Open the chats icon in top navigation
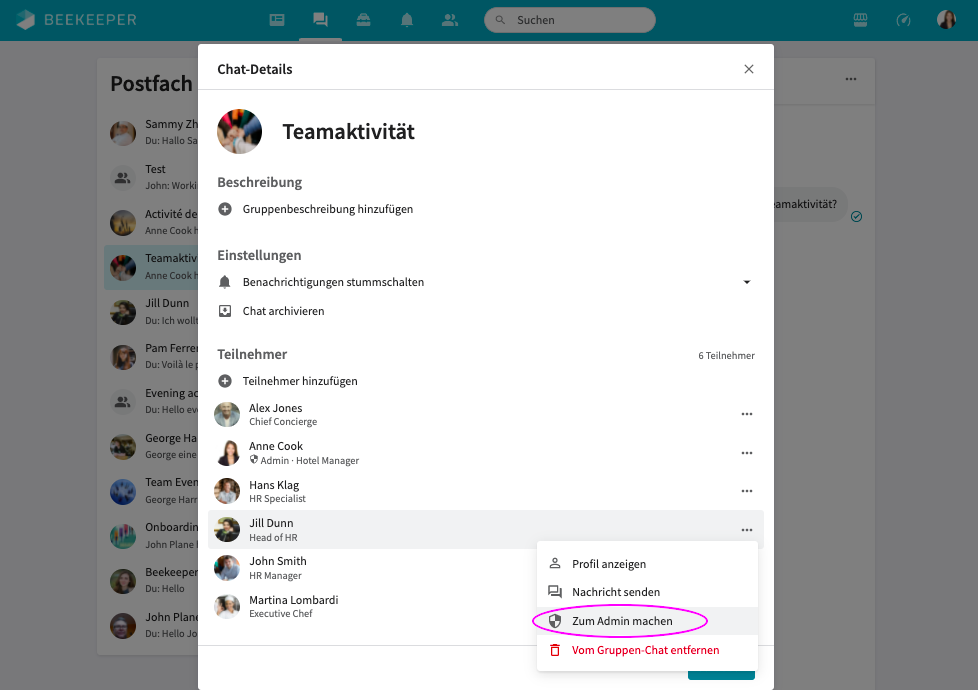Image resolution: width=978 pixels, height=690 pixels. tap(321, 20)
